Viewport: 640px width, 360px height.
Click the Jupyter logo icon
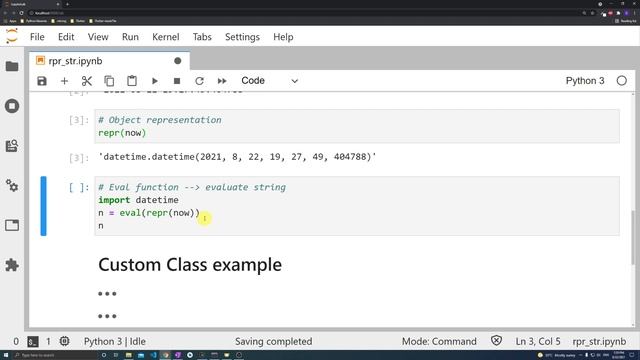point(12,36)
